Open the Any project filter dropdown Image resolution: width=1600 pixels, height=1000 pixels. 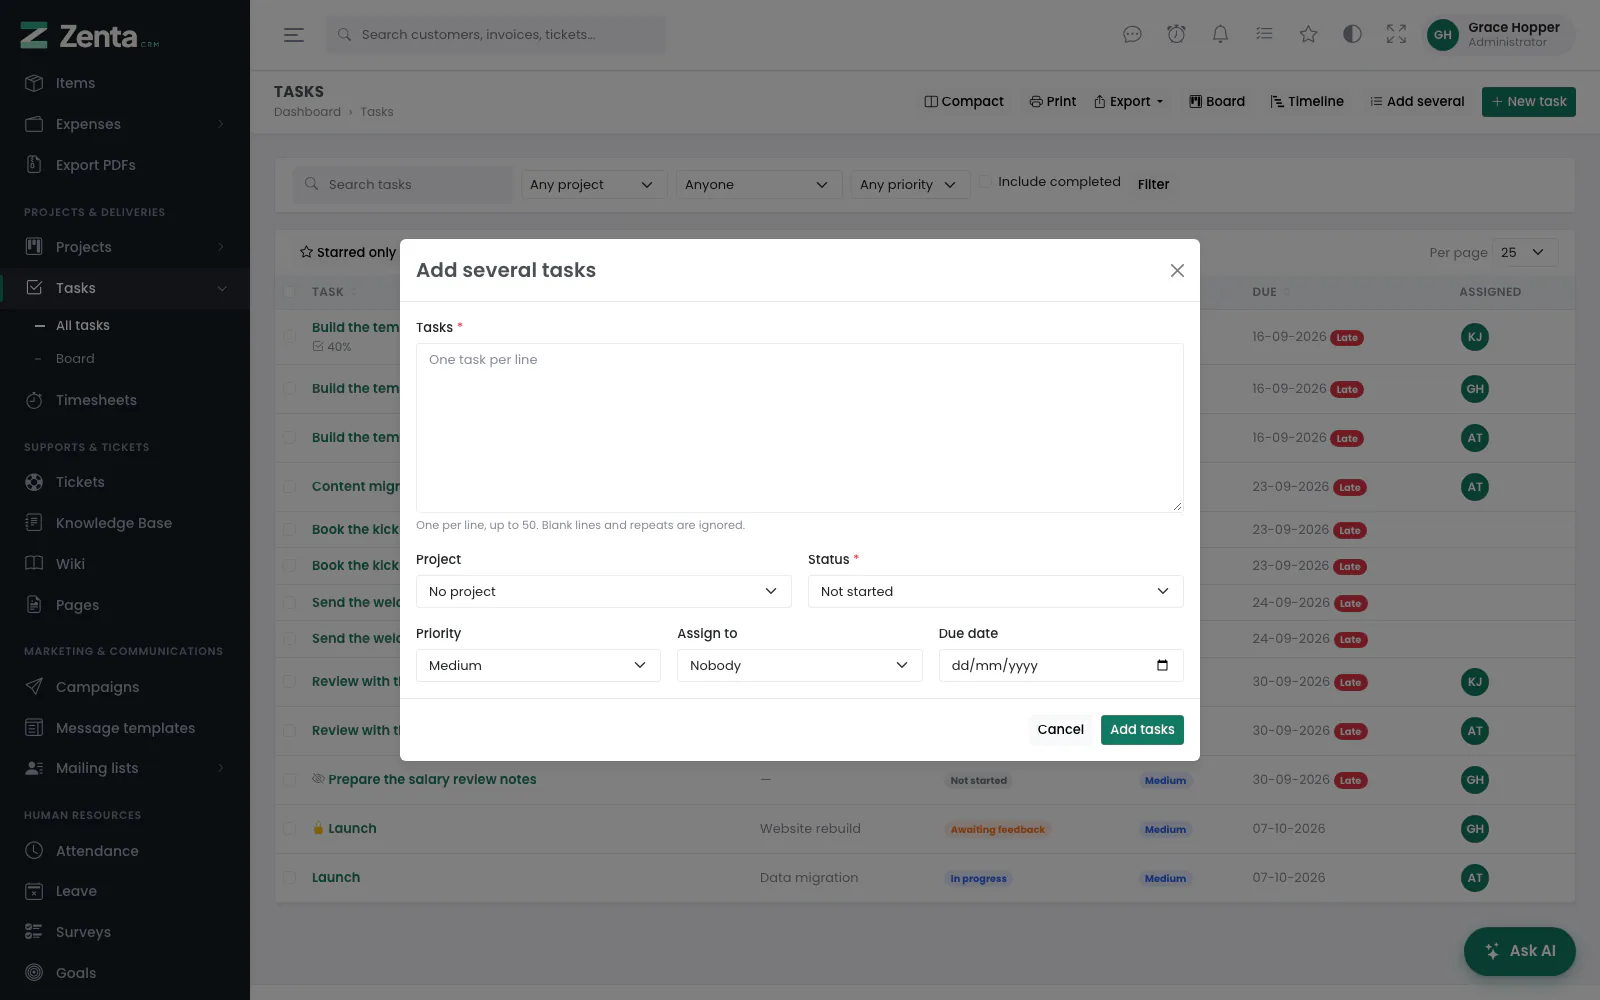pyautogui.click(x=594, y=185)
